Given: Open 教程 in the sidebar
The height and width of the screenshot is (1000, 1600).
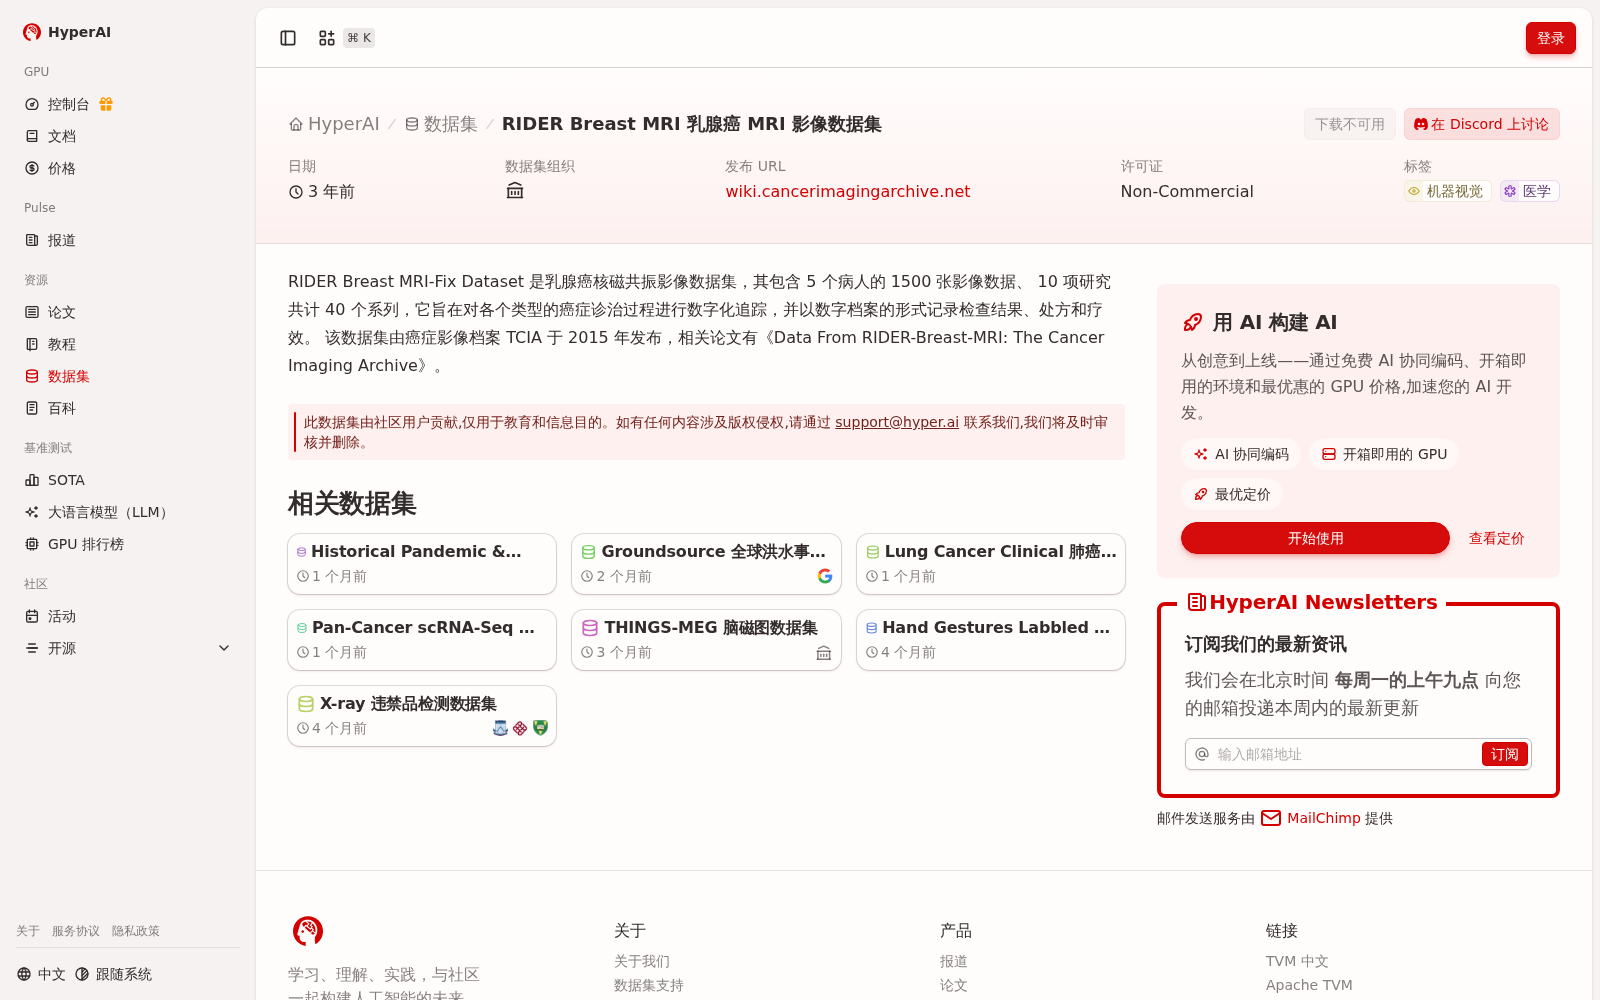Looking at the screenshot, I should click(128, 344).
